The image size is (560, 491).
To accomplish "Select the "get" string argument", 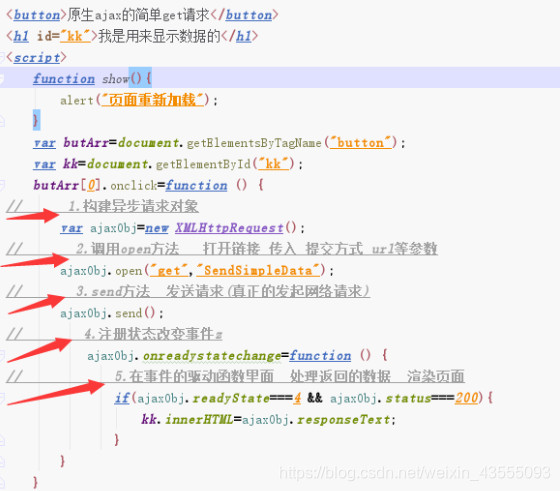I will click(x=169, y=270).
